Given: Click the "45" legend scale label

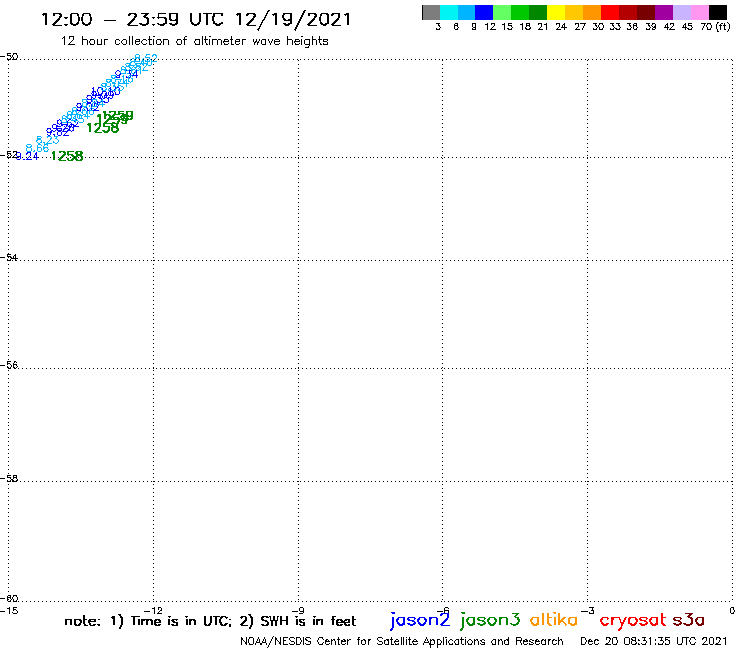Looking at the screenshot, I should coord(687,27).
